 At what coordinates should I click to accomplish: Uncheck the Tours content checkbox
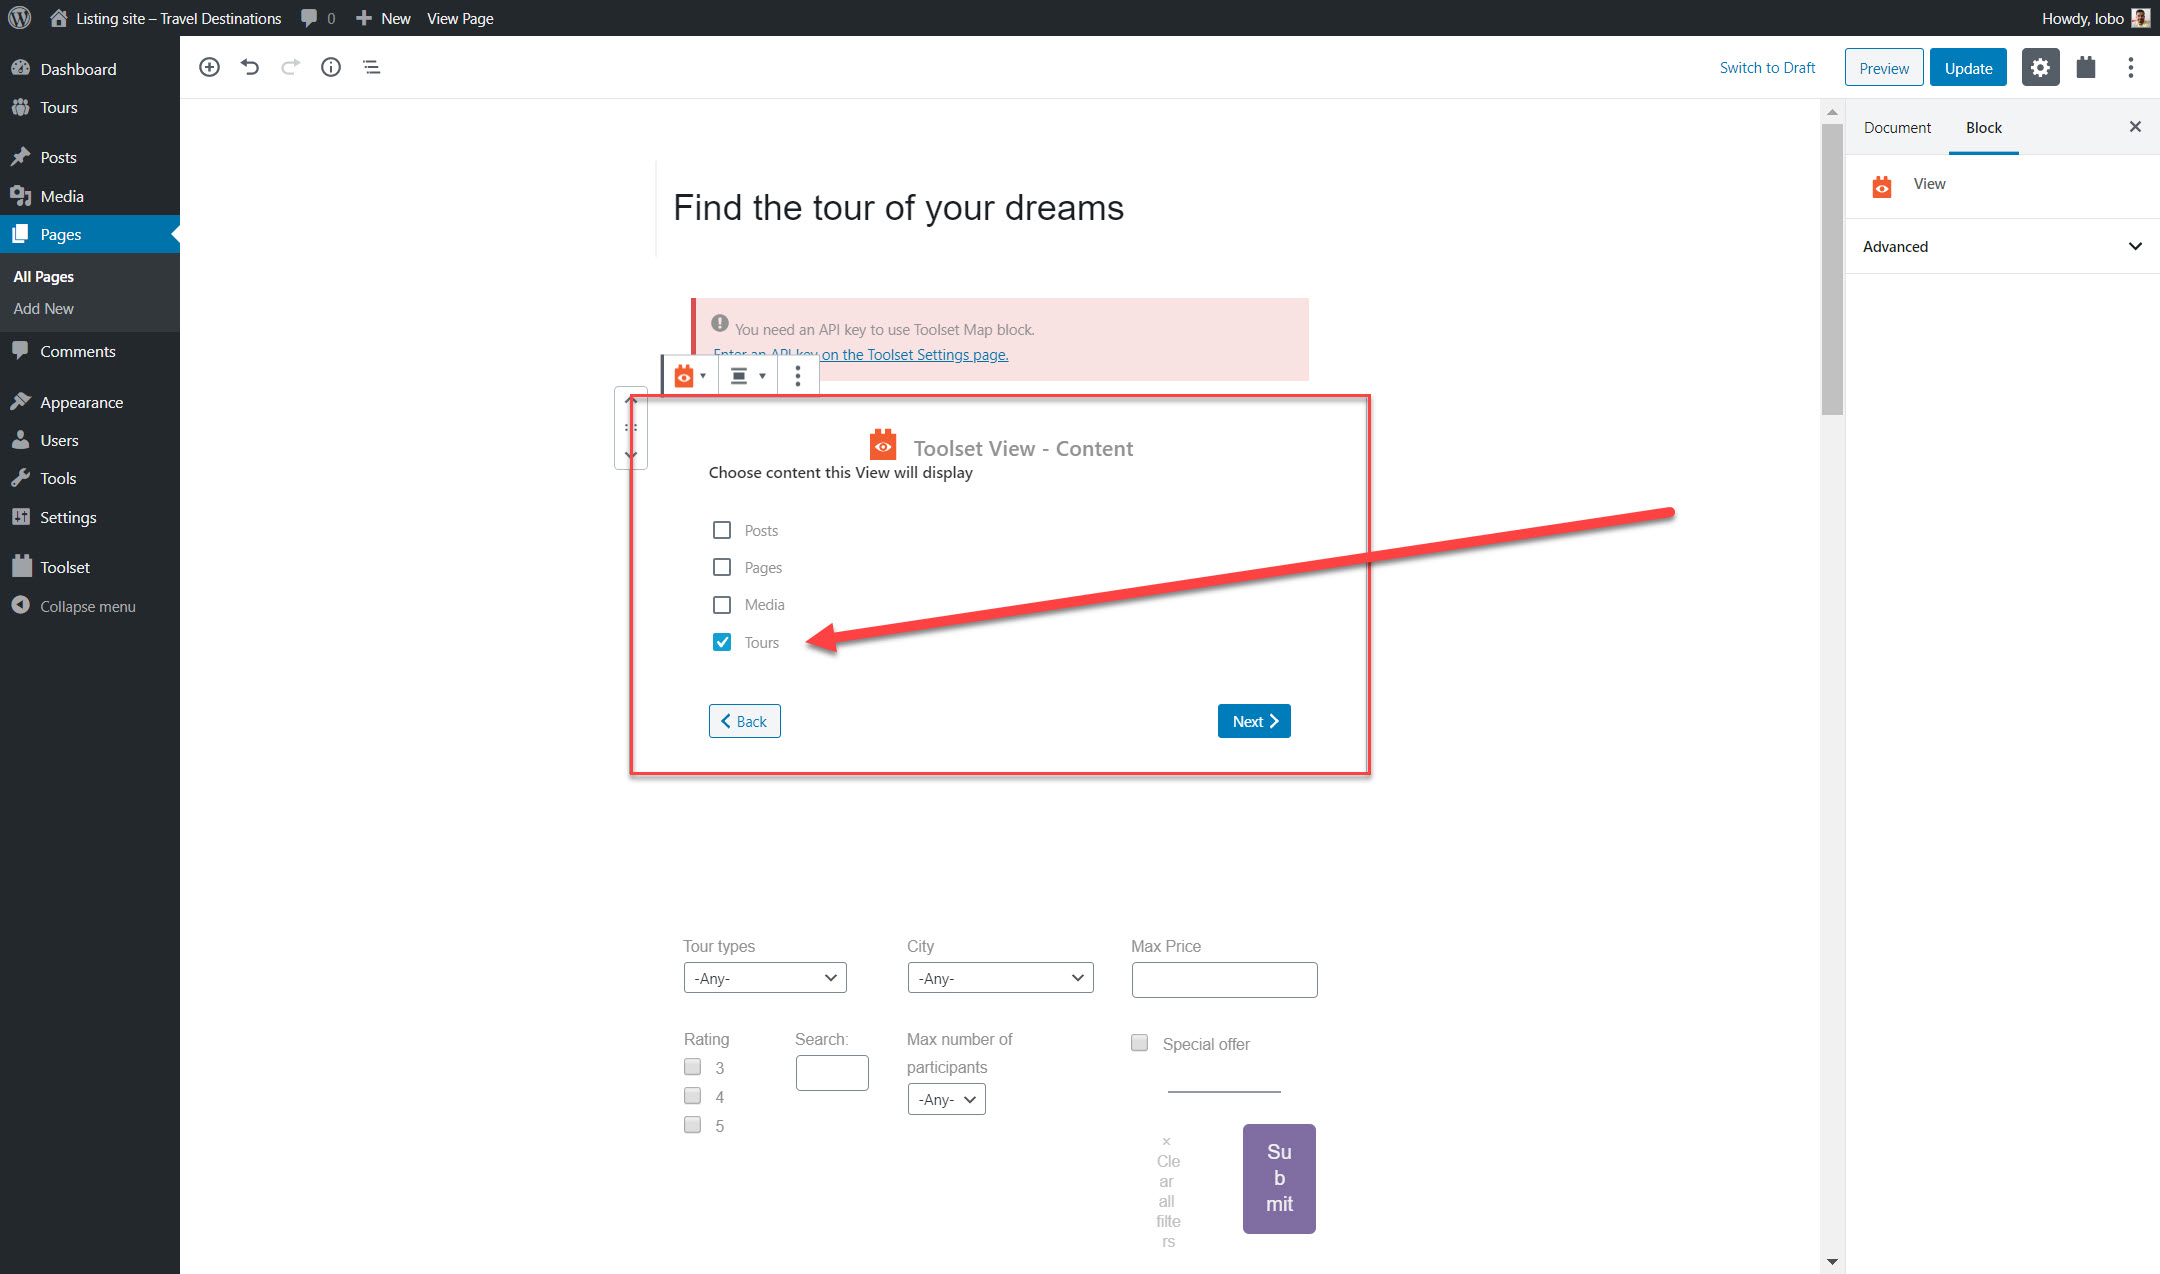(x=722, y=642)
